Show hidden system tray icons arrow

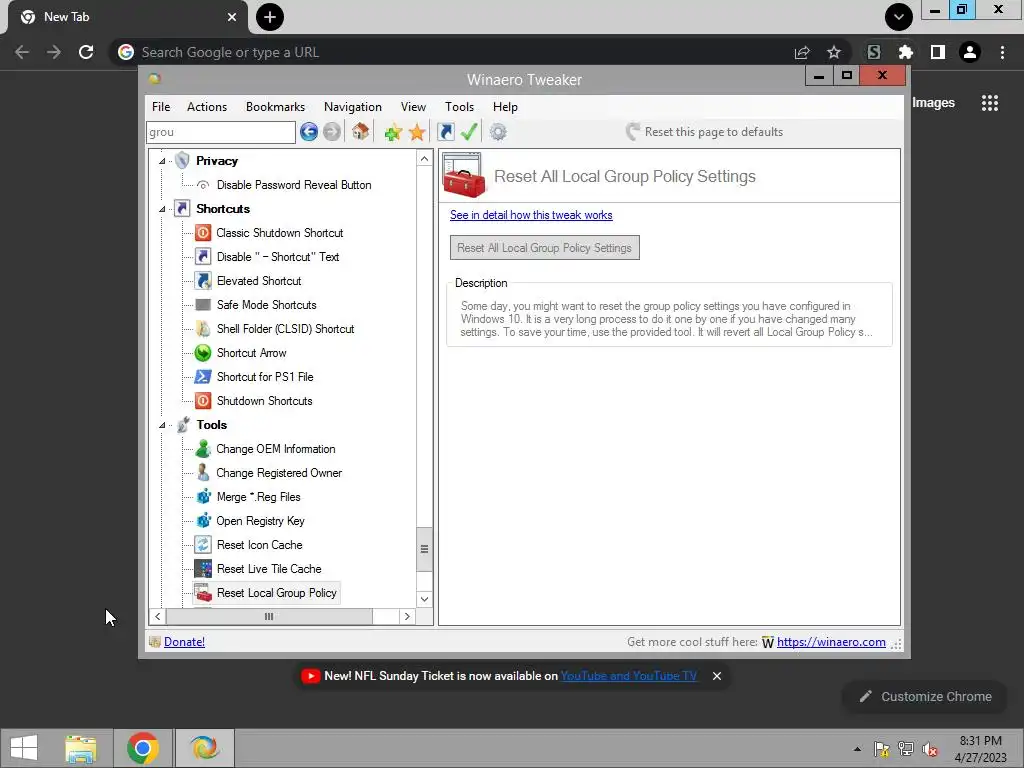click(857, 748)
